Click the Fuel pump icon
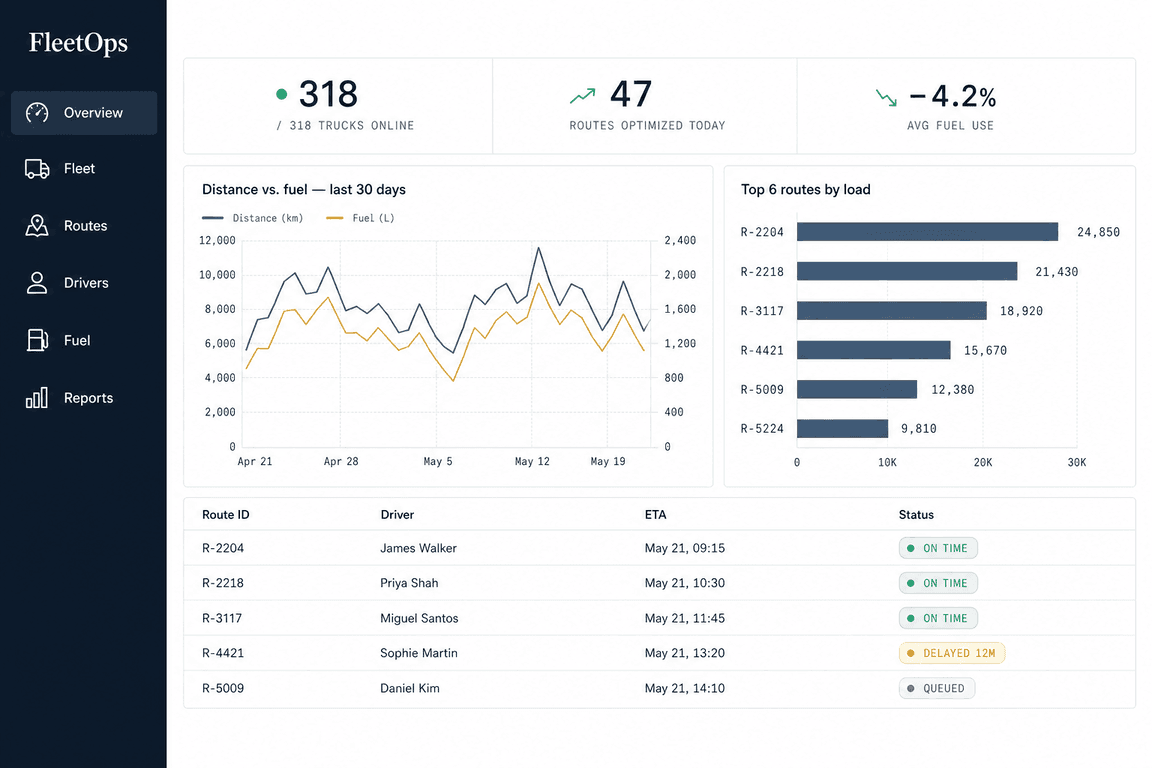The image size is (1152, 768). pyautogui.click(x=37, y=340)
